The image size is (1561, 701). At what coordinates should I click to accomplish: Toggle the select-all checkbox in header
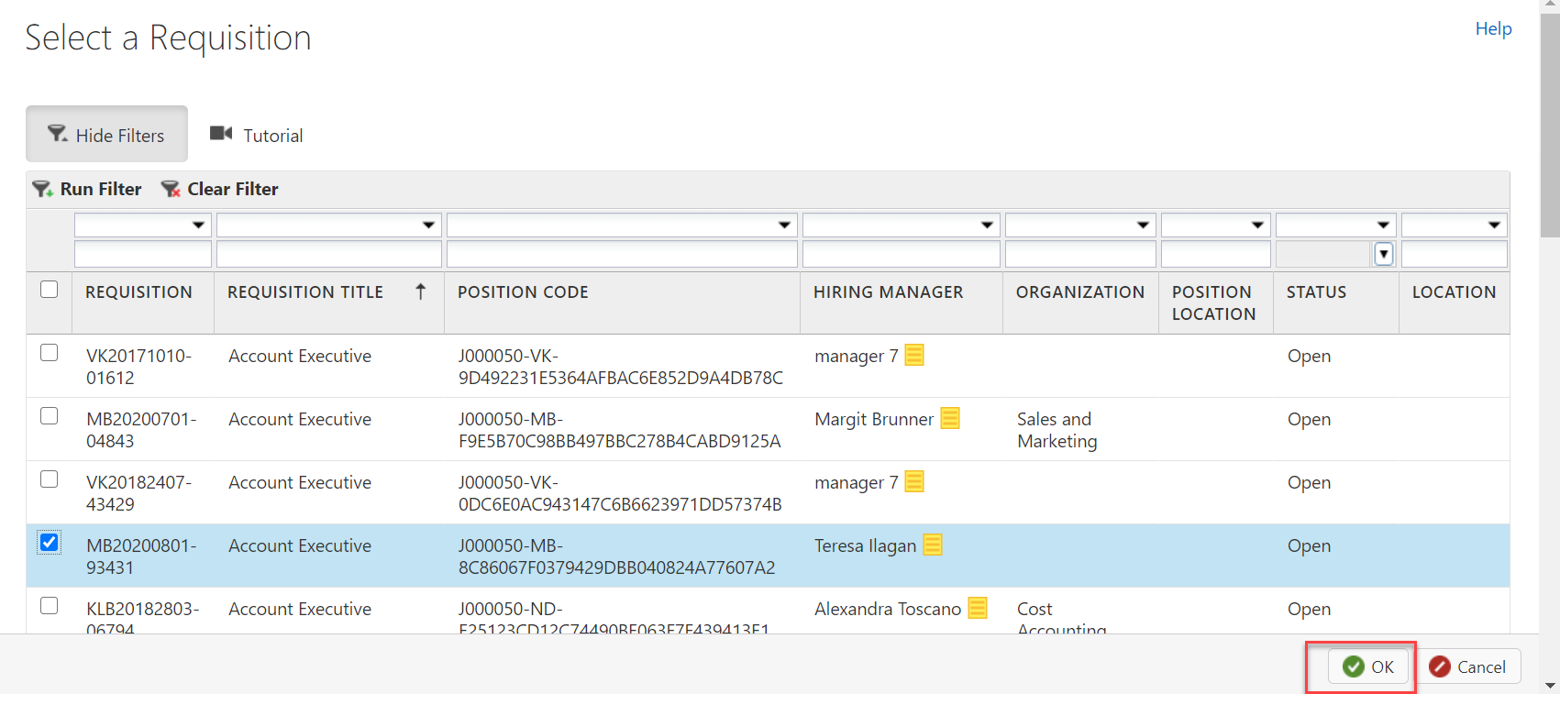pyautogui.click(x=48, y=290)
